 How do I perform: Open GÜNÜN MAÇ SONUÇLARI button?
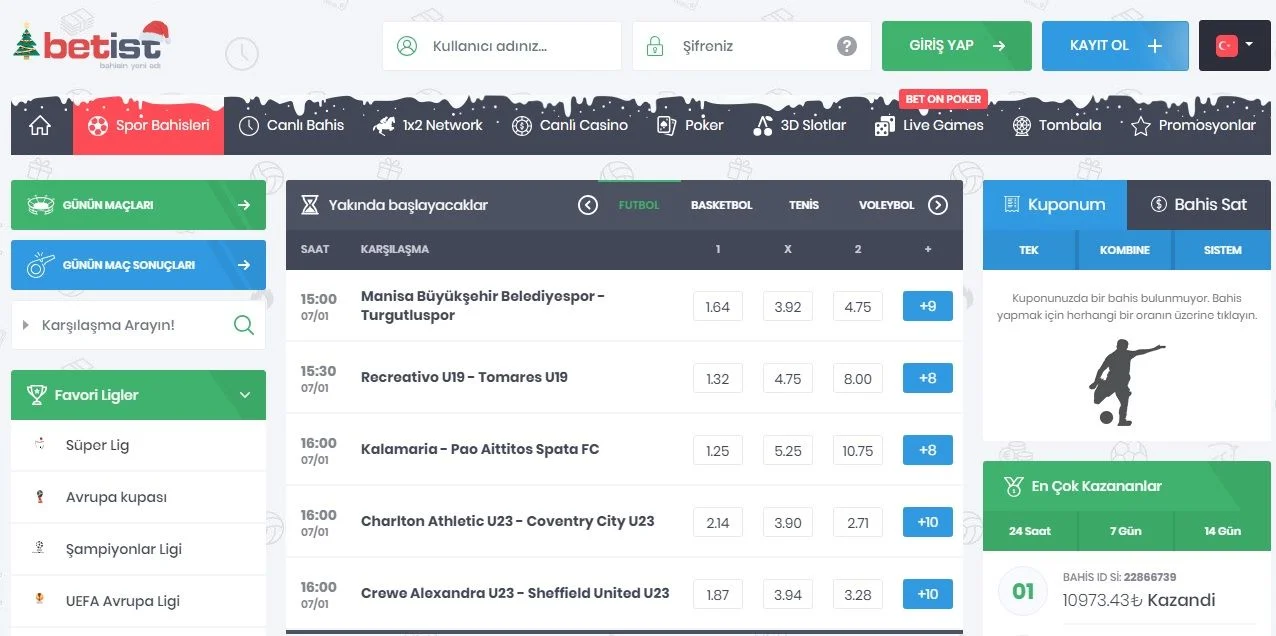coord(138,265)
